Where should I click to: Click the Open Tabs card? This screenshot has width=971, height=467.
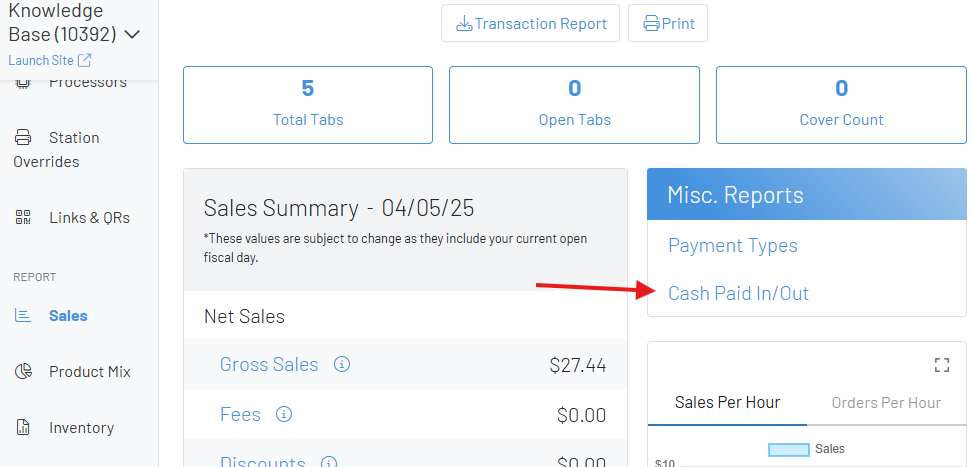coord(574,104)
